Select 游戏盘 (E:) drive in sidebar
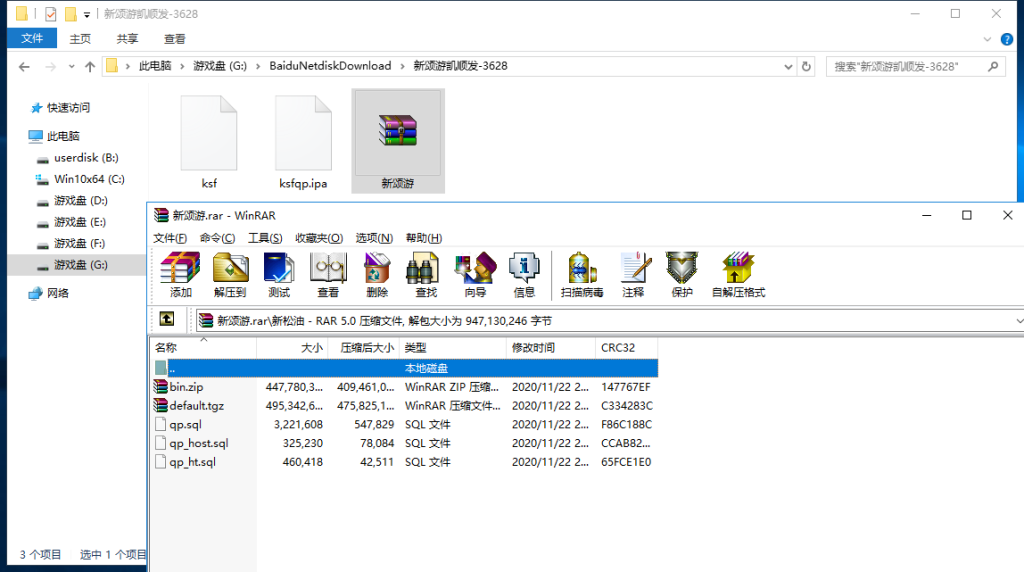Image resolution: width=1024 pixels, height=572 pixels. click(80, 222)
